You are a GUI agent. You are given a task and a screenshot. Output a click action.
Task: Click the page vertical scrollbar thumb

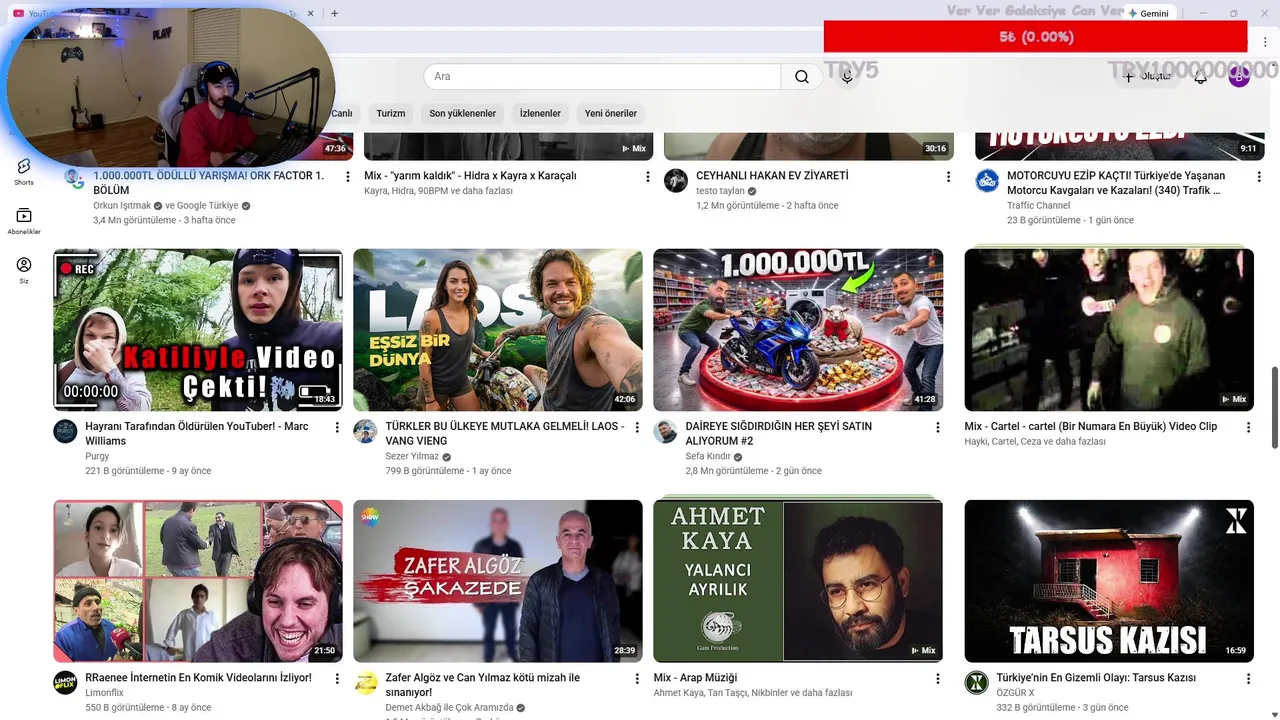[x=1274, y=407]
